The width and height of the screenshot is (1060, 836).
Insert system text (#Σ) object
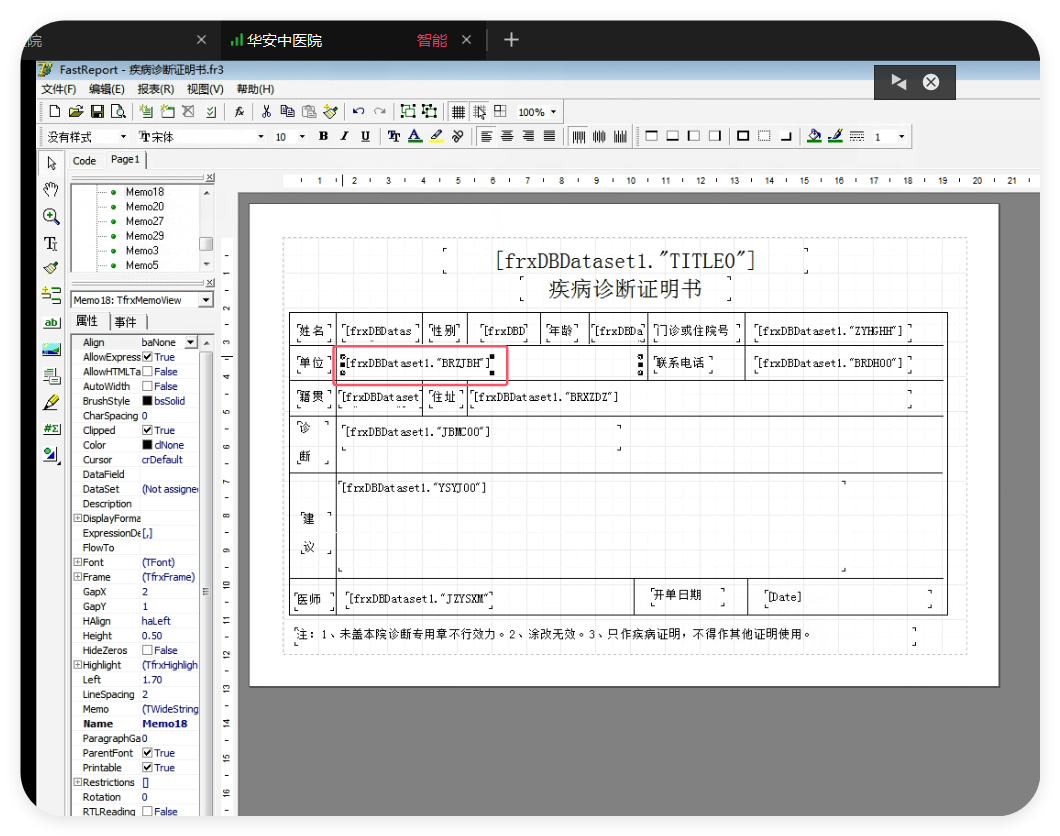51,428
